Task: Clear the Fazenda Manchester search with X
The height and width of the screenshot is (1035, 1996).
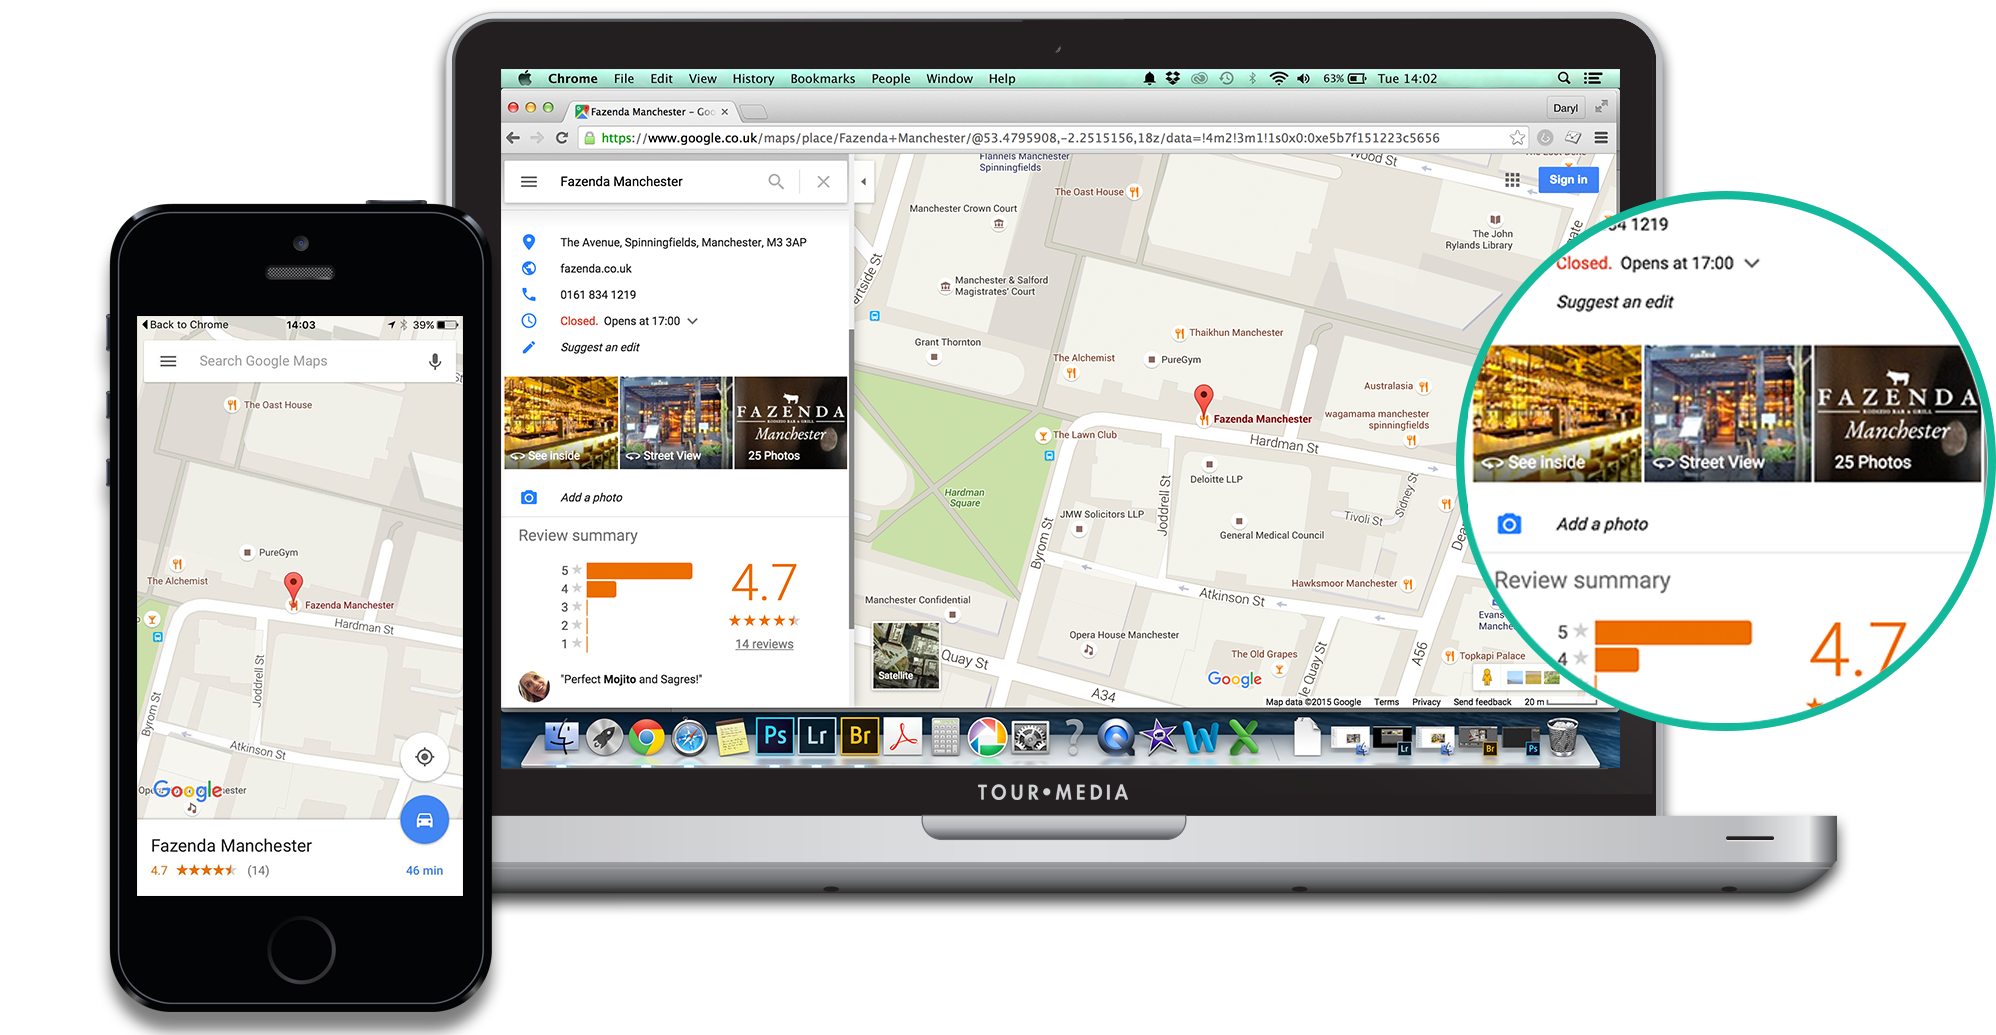Action: point(823,182)
